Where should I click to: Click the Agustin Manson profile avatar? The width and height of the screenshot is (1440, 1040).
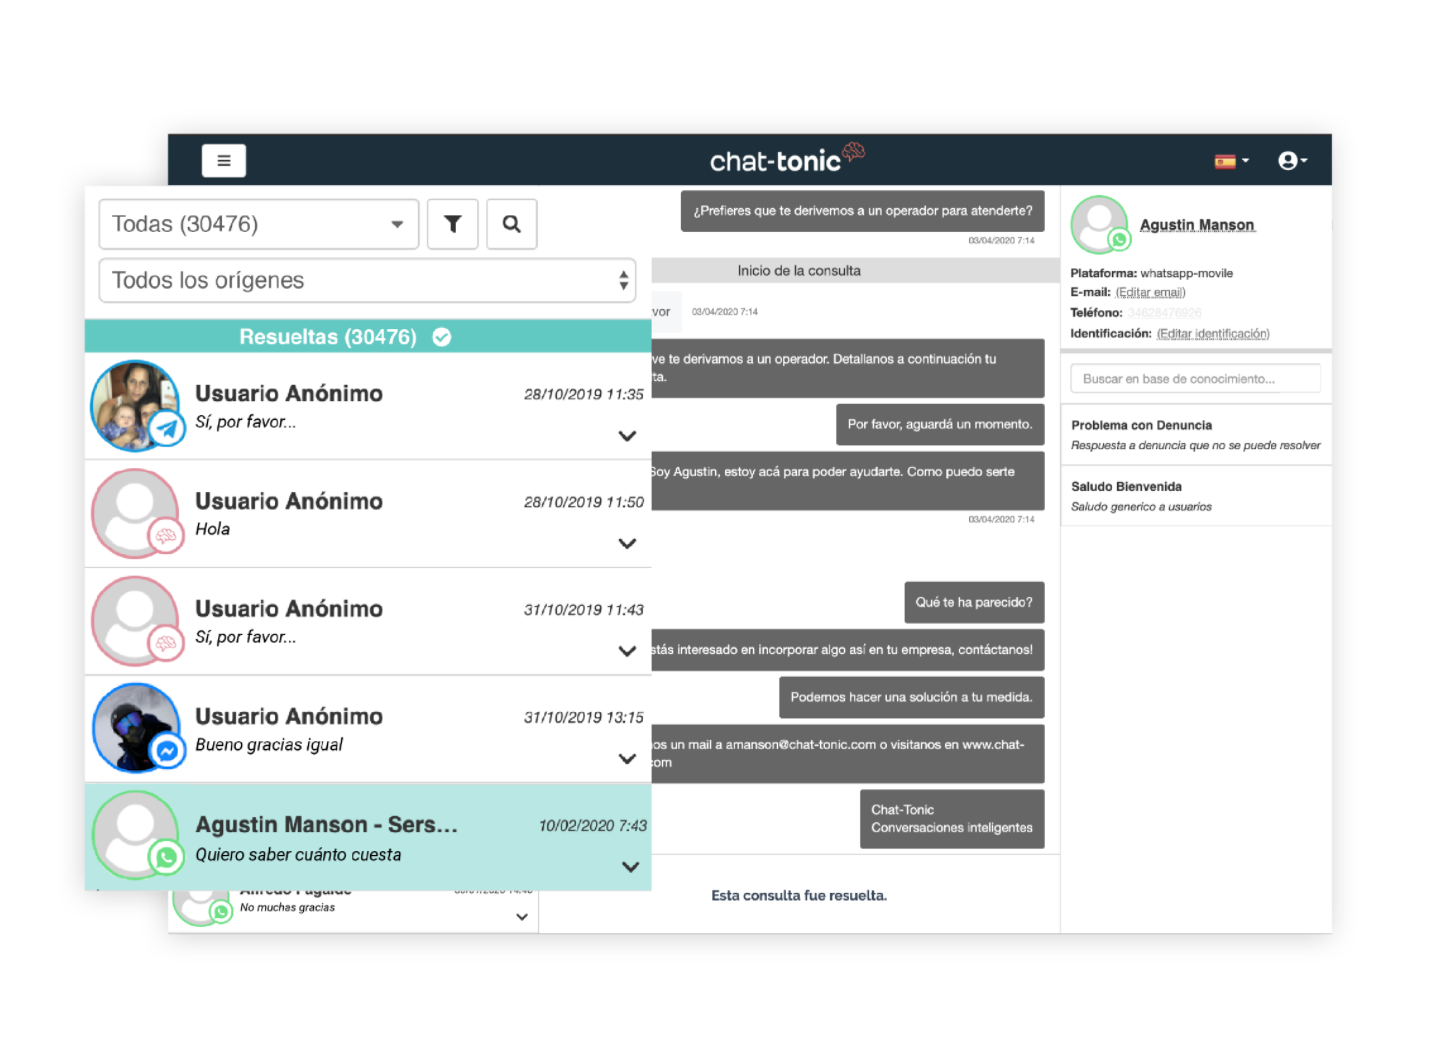(1099, 225)
